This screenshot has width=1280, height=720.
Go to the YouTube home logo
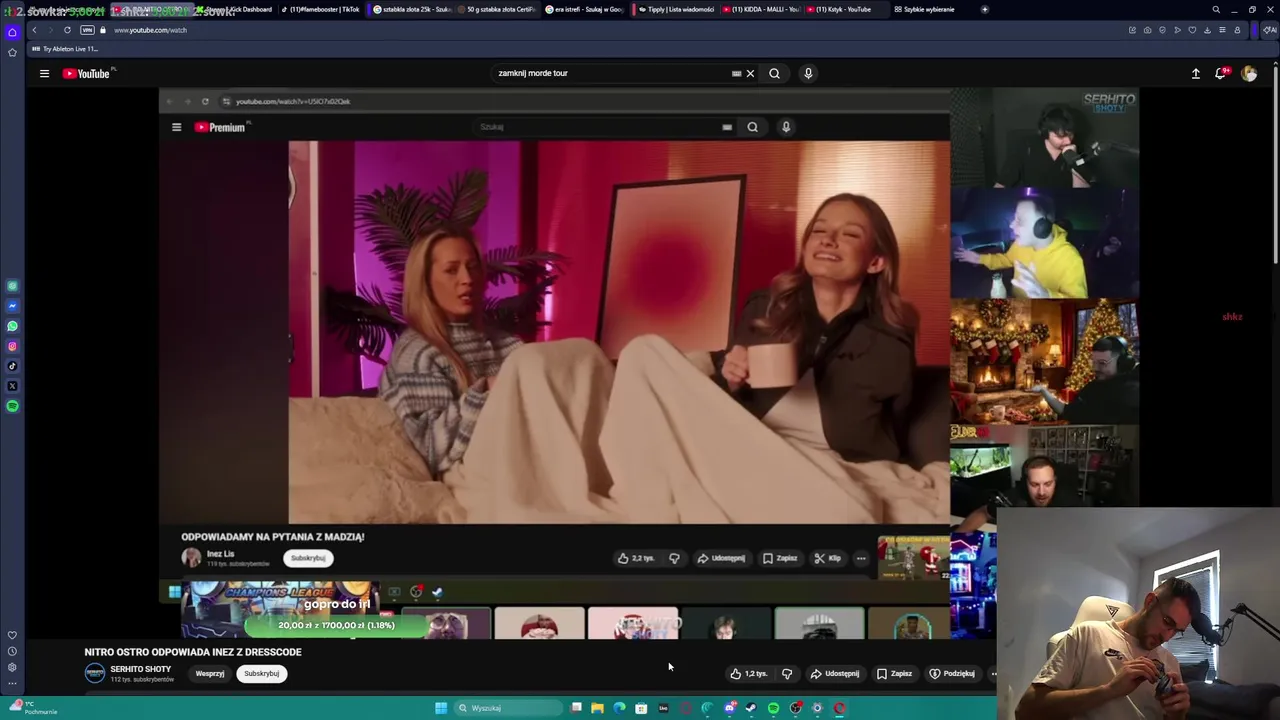click(87, 73)
